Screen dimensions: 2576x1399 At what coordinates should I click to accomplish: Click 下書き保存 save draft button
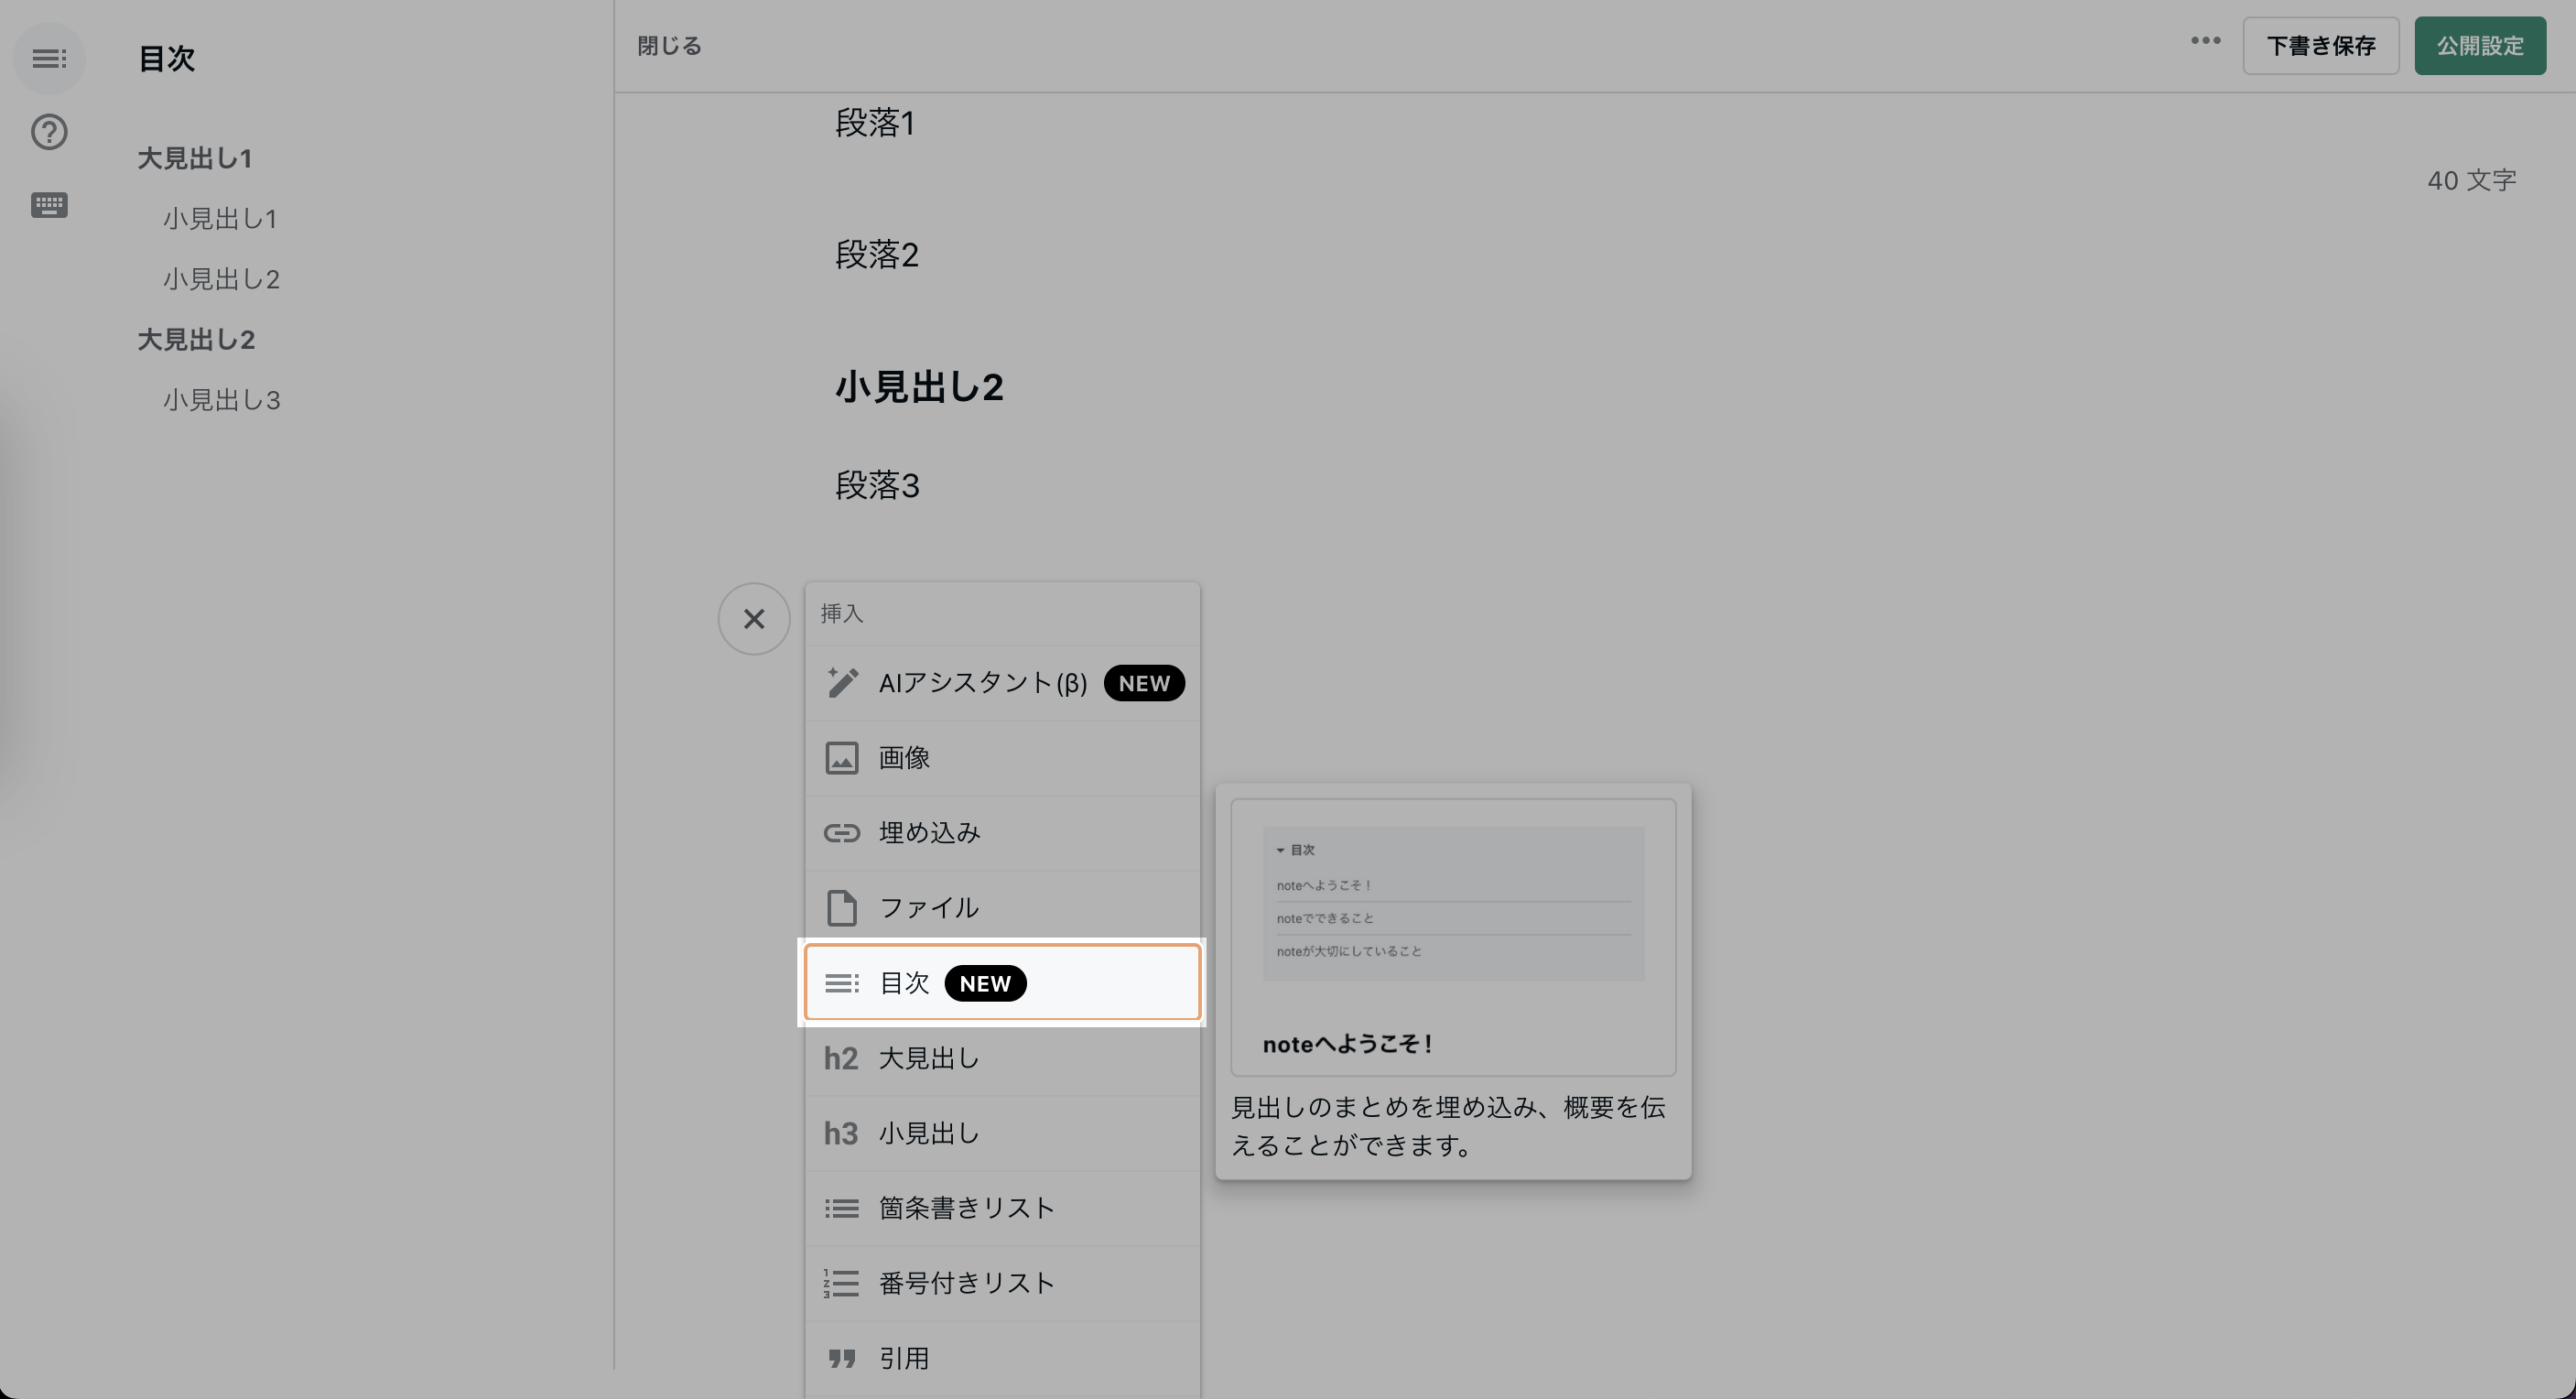(x=2320, y=46)
